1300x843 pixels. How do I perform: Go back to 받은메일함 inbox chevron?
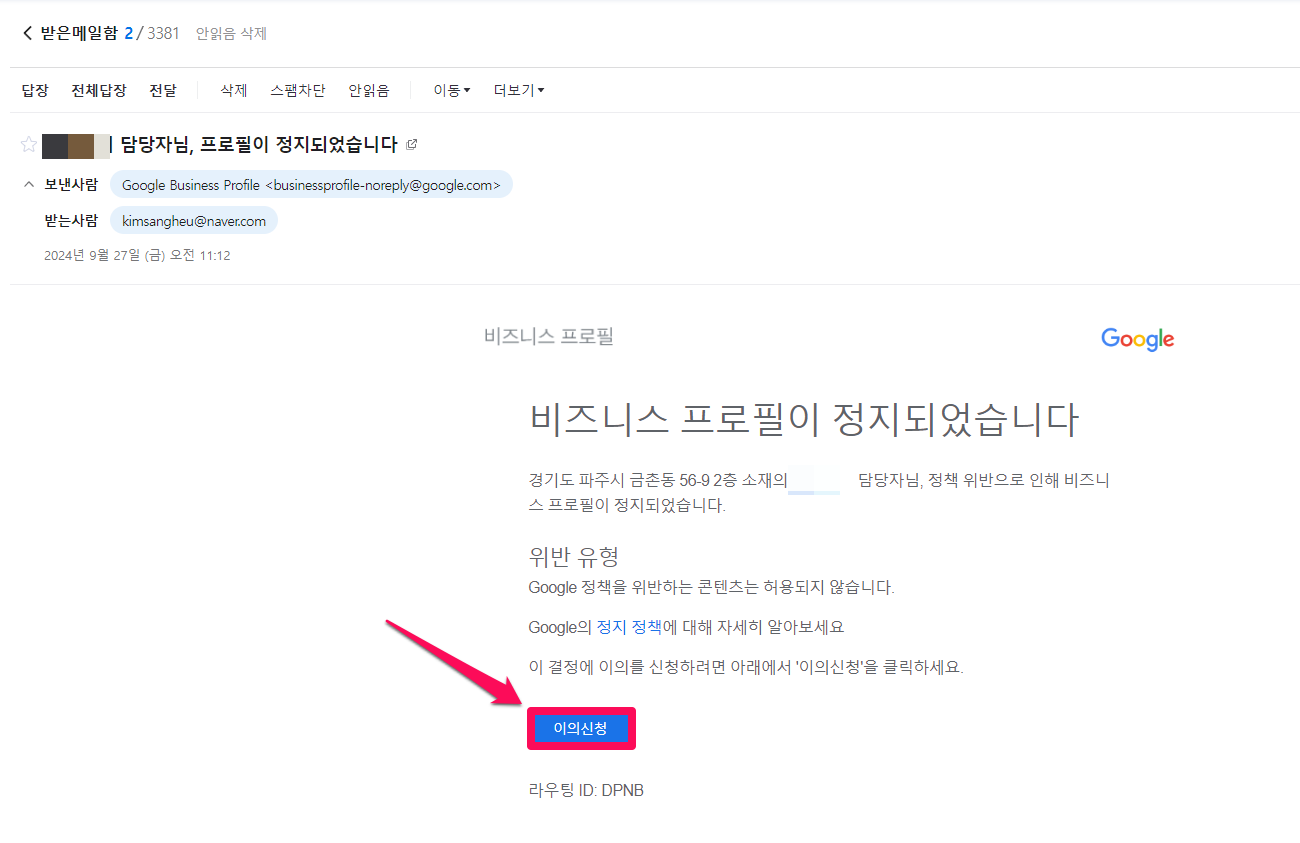click(x=27, y=34)
